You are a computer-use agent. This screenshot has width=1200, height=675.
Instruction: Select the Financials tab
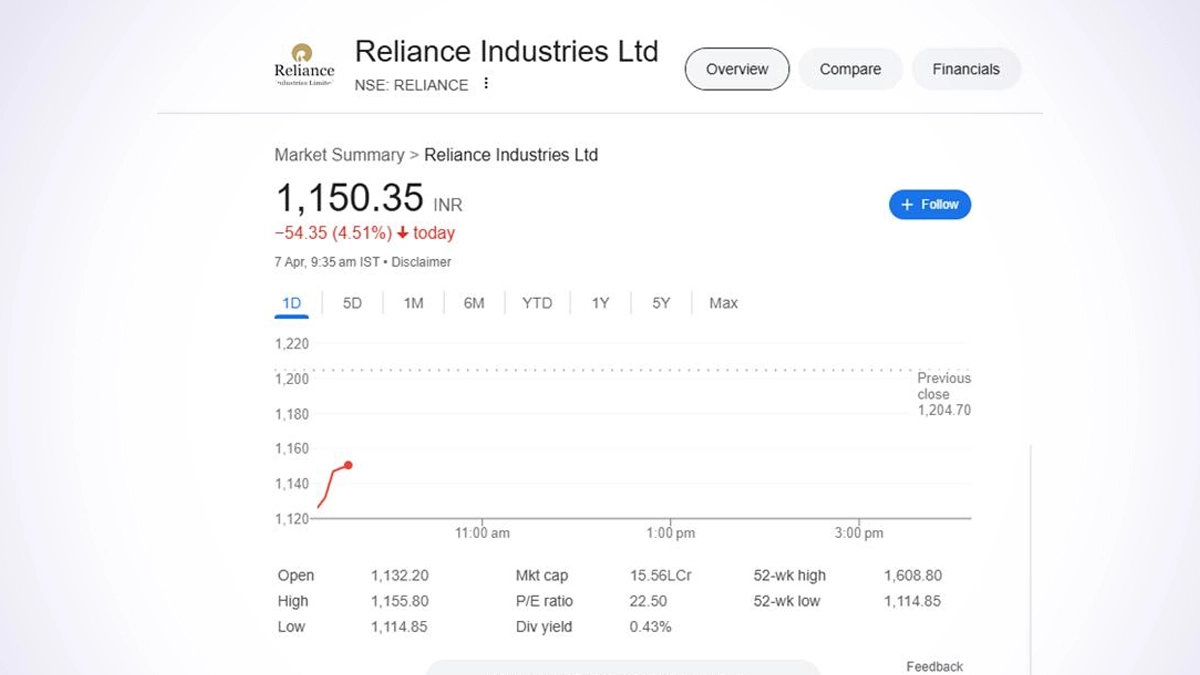click(965, 69)
